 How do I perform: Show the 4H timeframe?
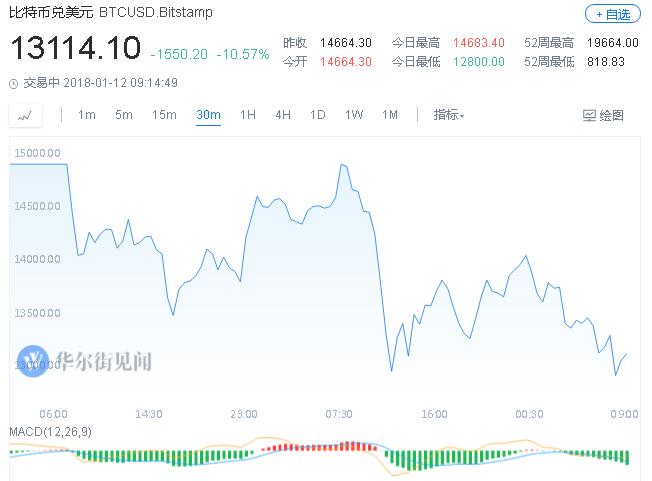283,115
